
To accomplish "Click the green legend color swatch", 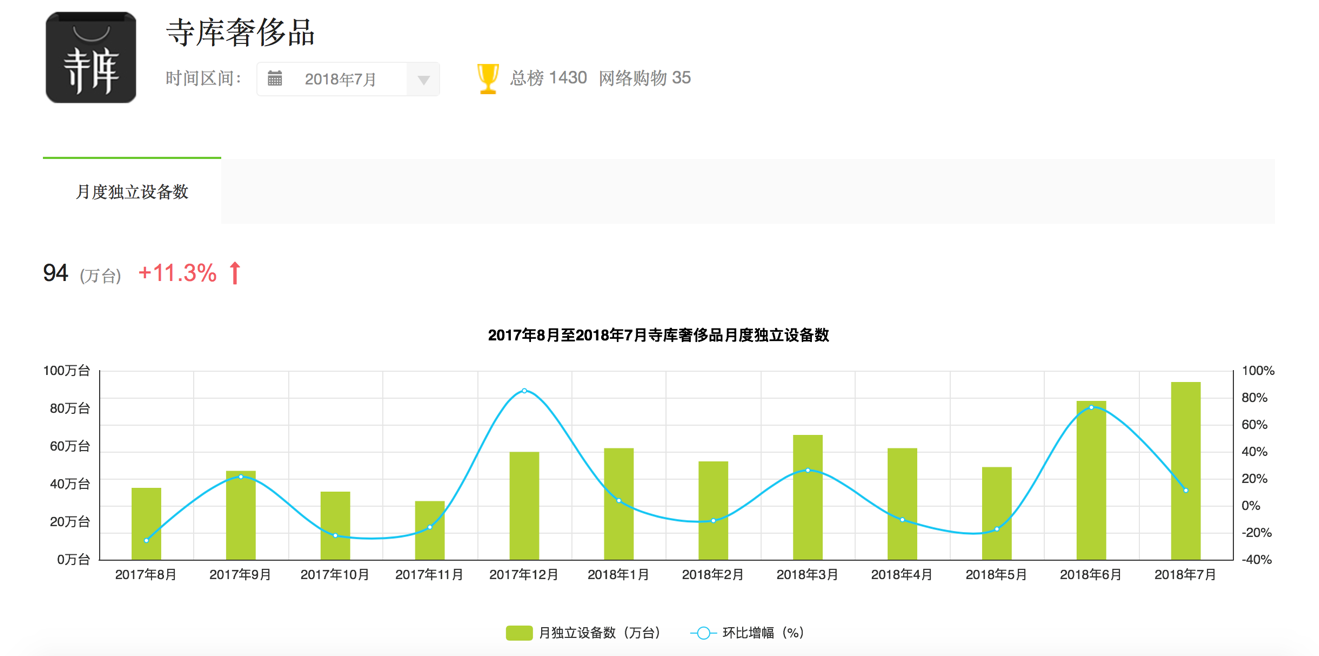I will tap(519, 633).
